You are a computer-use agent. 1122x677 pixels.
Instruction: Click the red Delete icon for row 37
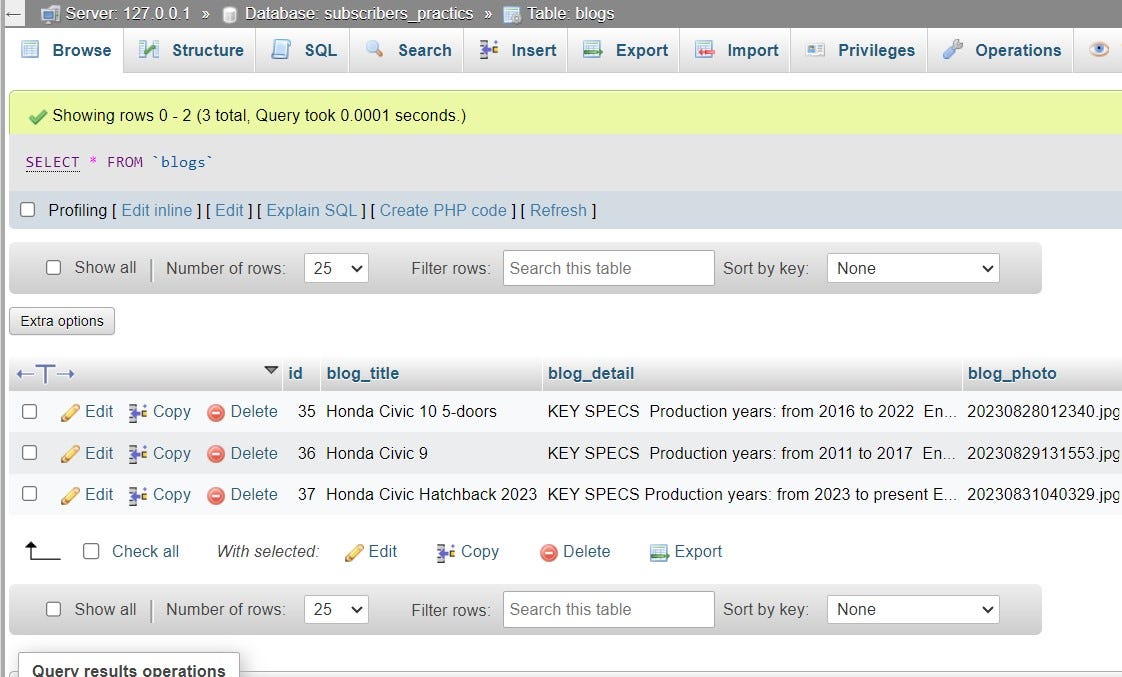[x=215, y=496]
